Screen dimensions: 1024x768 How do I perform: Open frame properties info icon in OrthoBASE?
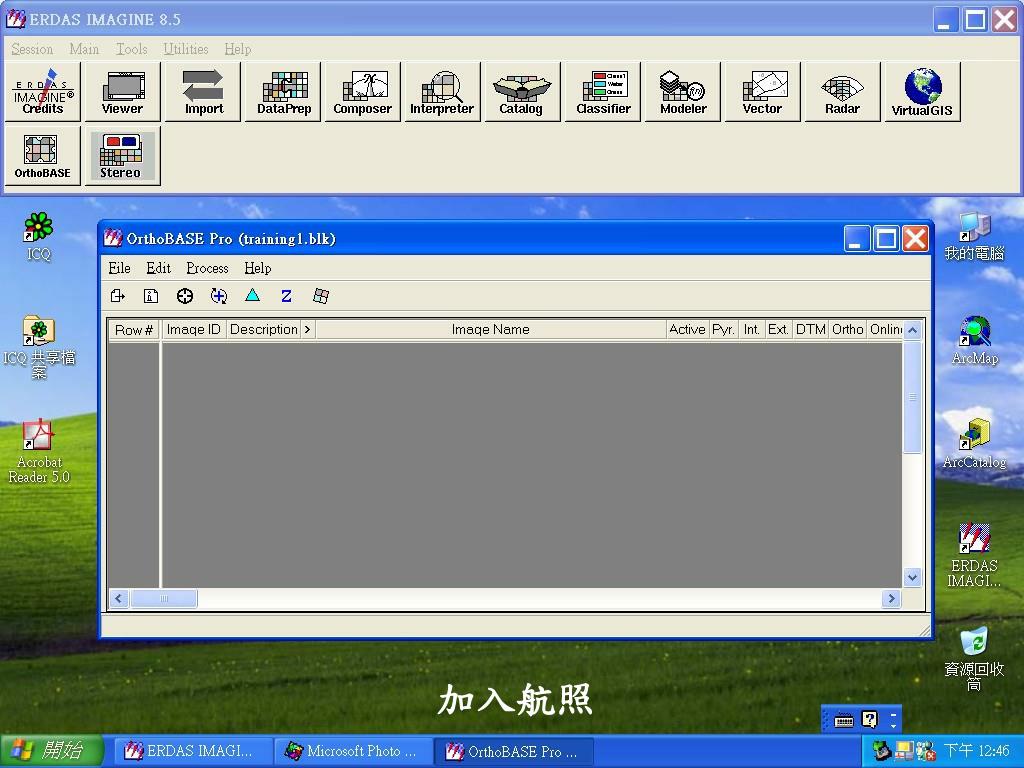point(151,296)
